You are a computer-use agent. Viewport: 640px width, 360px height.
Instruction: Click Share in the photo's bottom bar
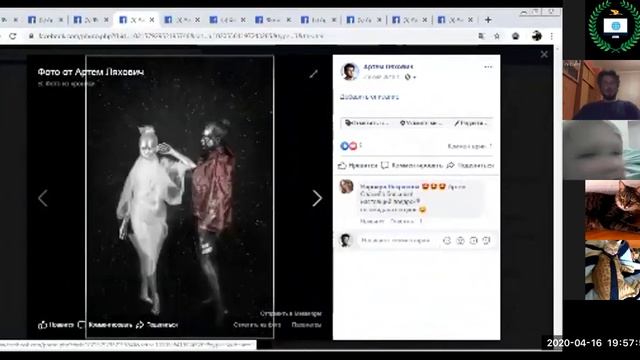click(157, 325)
